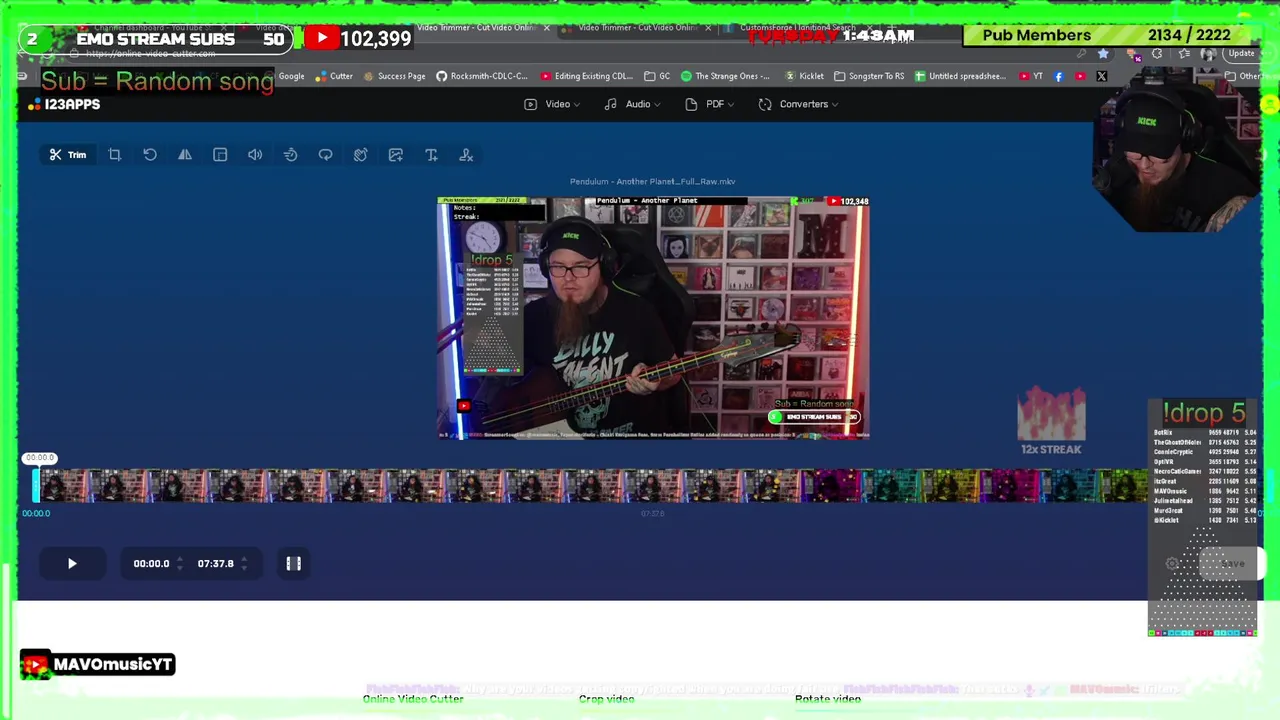Viewport: 1280px width, 720px height.
Task: Open the Success Page bookmark
Action: click(x=394, y=76)
